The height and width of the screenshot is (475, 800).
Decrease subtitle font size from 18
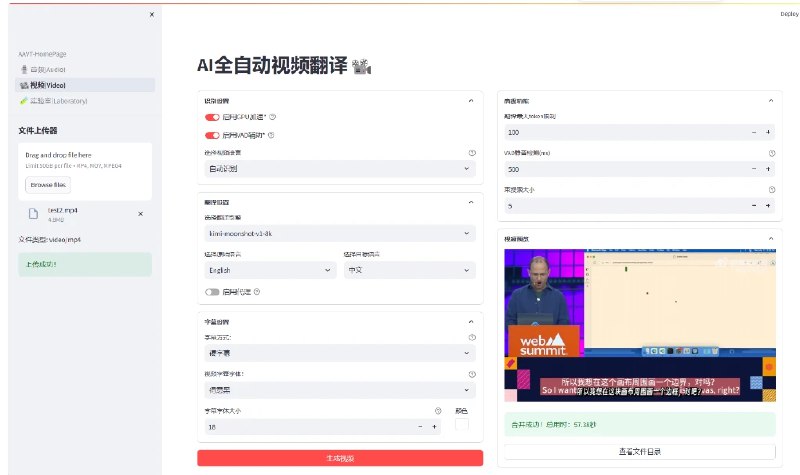click(x=420, y=427)
